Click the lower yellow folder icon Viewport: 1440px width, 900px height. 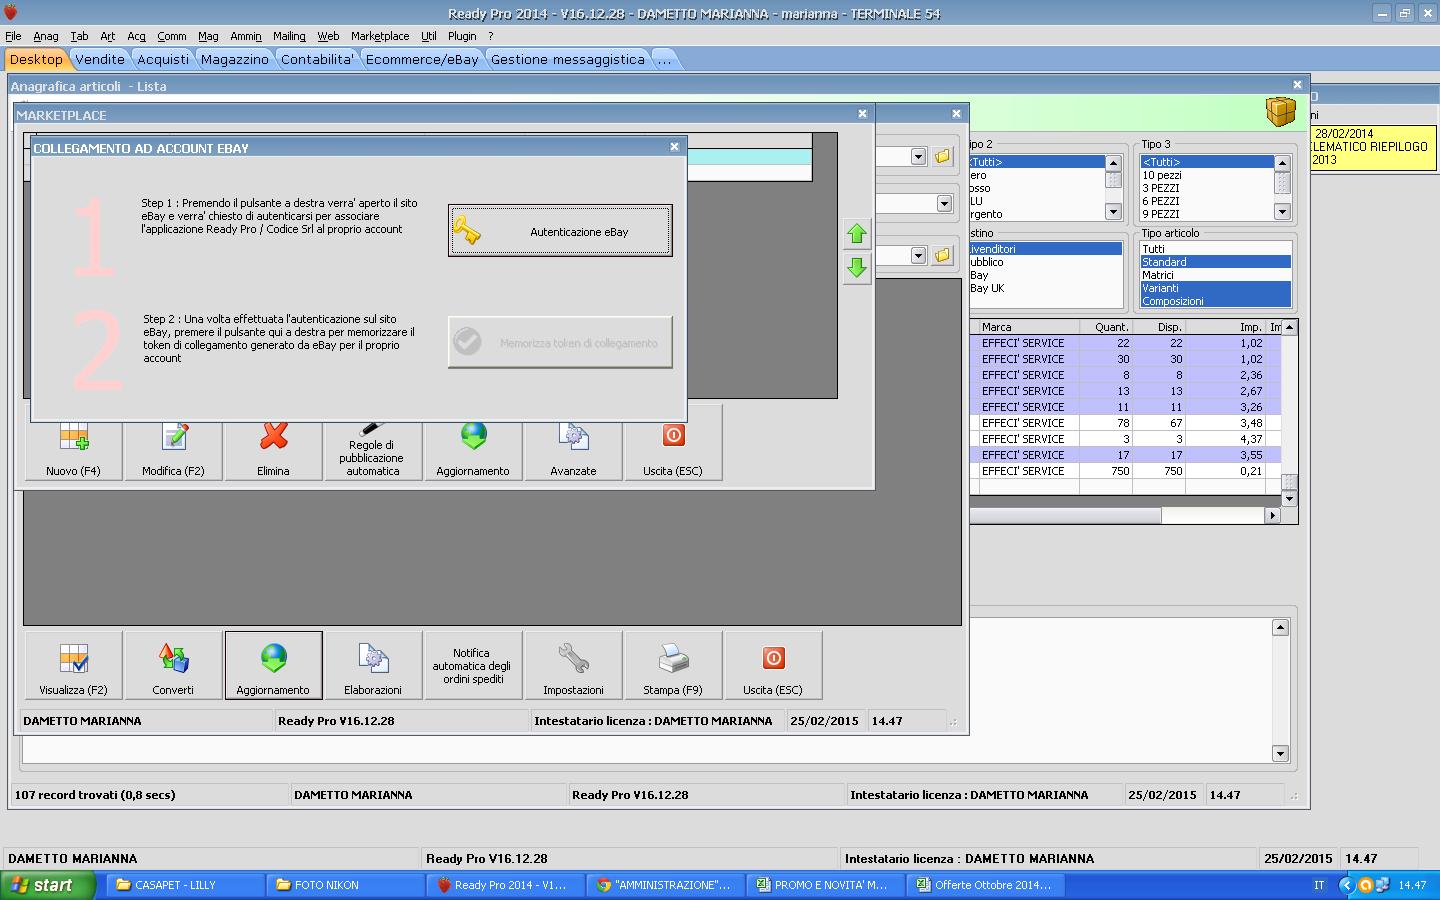[x=942, y=256]
